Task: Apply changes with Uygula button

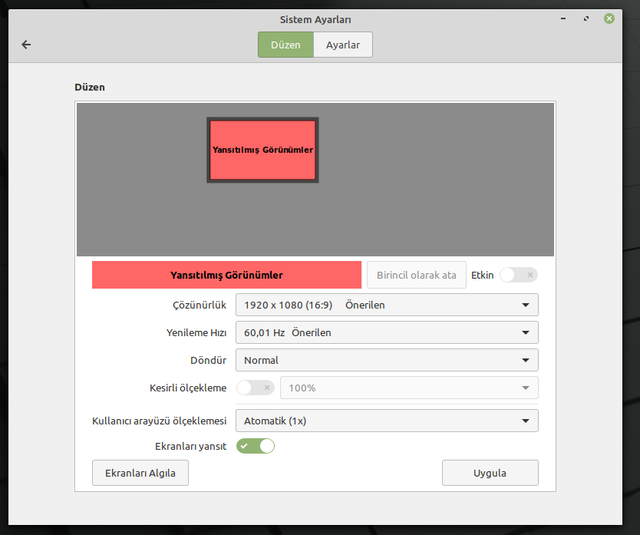Action: click(x=490, y=473)
